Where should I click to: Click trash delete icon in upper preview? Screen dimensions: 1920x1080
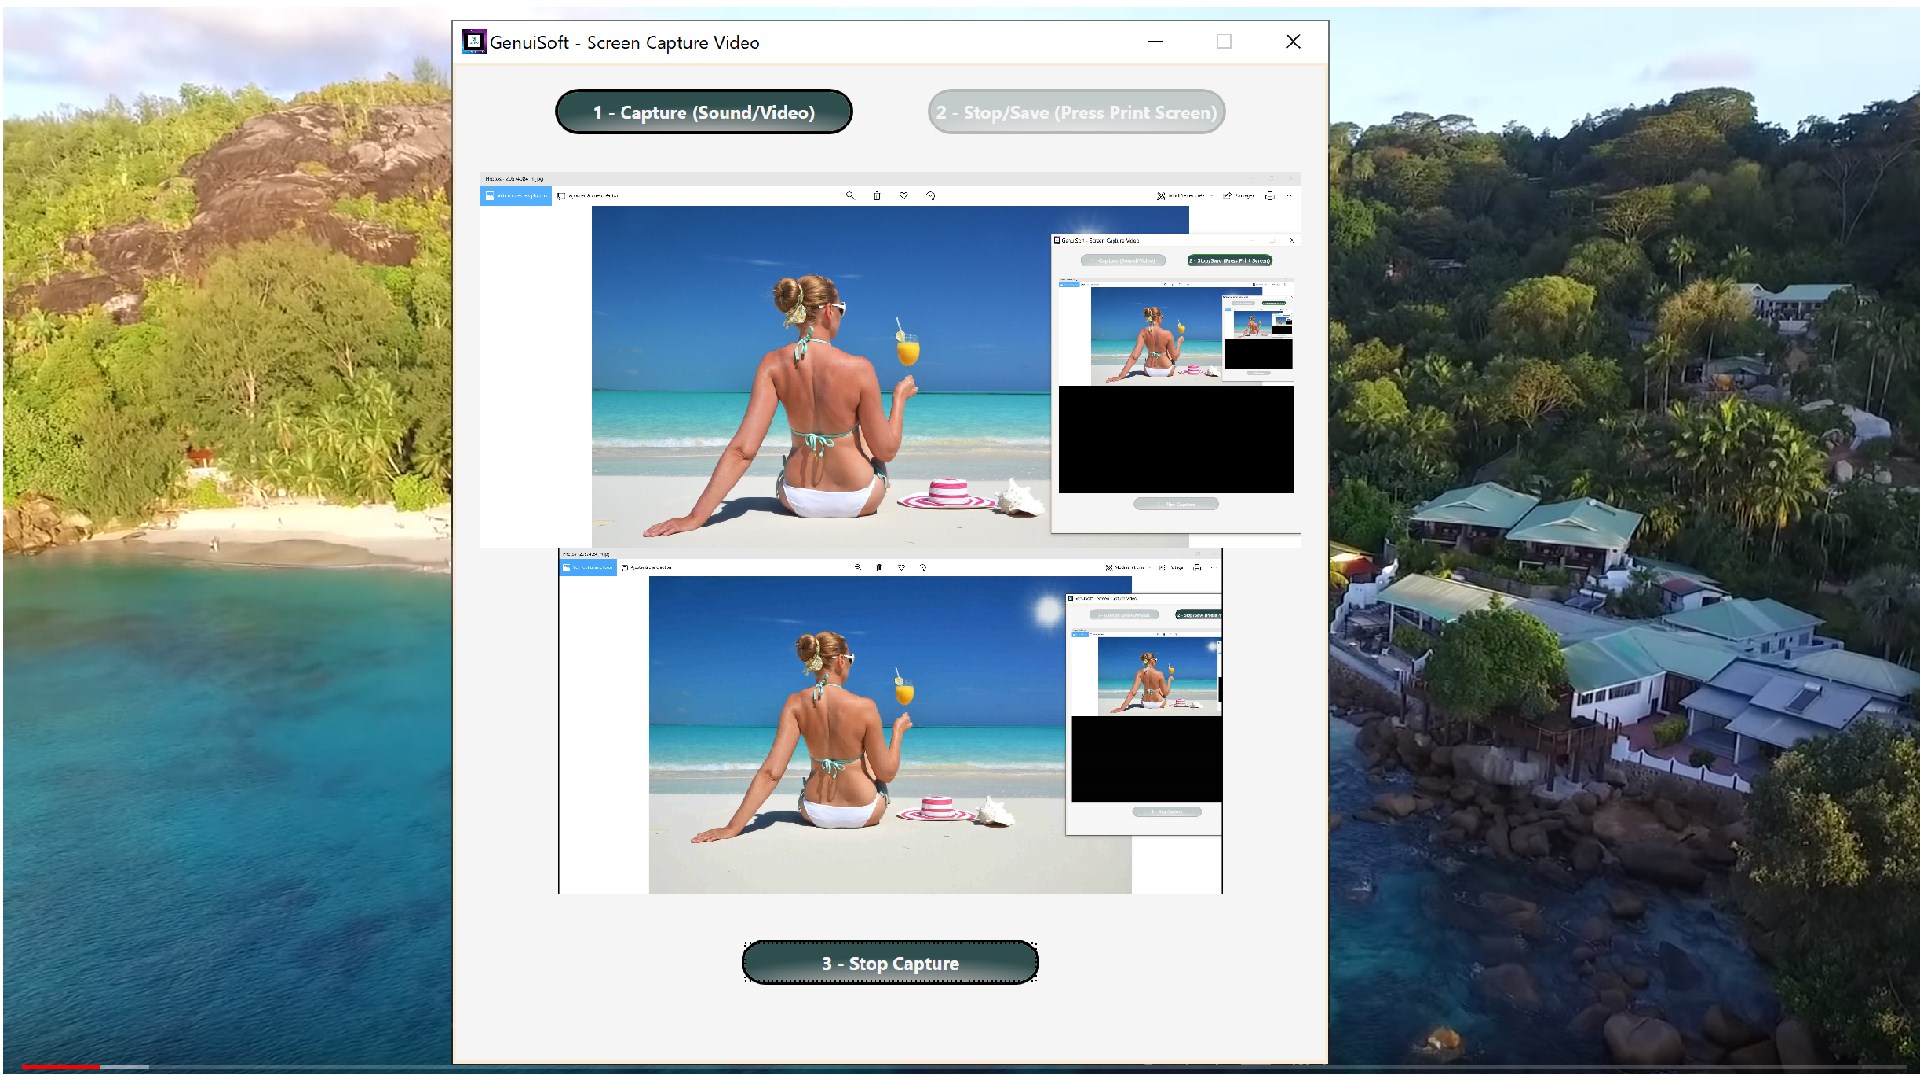(877, 196)
